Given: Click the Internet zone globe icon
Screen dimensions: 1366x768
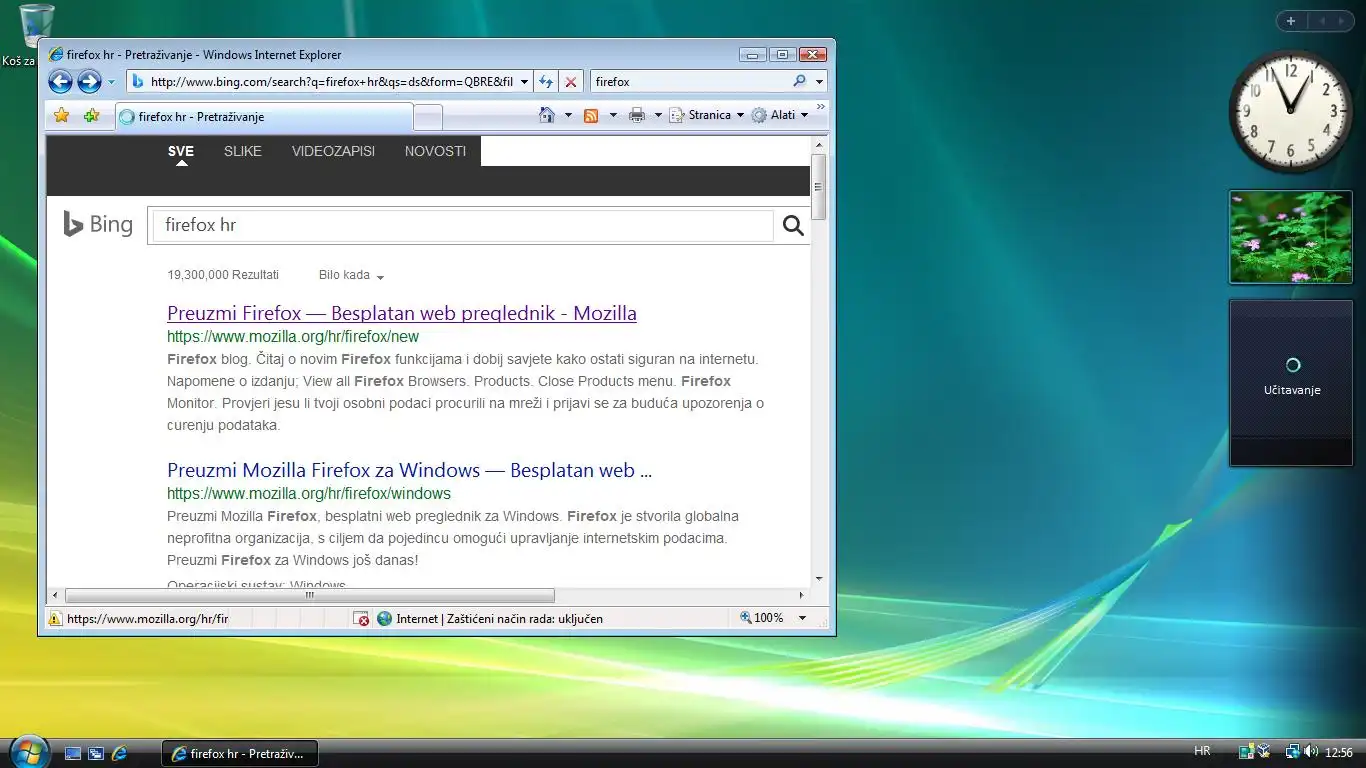Looking at the screenshot, I should click(384, 619).
